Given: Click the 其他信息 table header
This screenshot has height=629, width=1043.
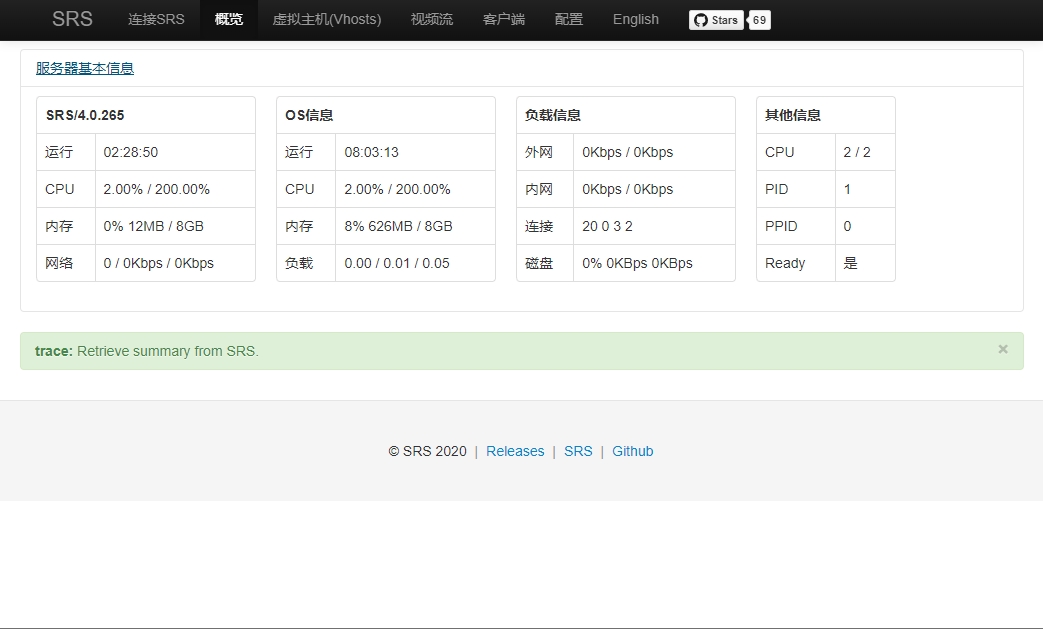Looking at the screenshot, I should 793,115.
